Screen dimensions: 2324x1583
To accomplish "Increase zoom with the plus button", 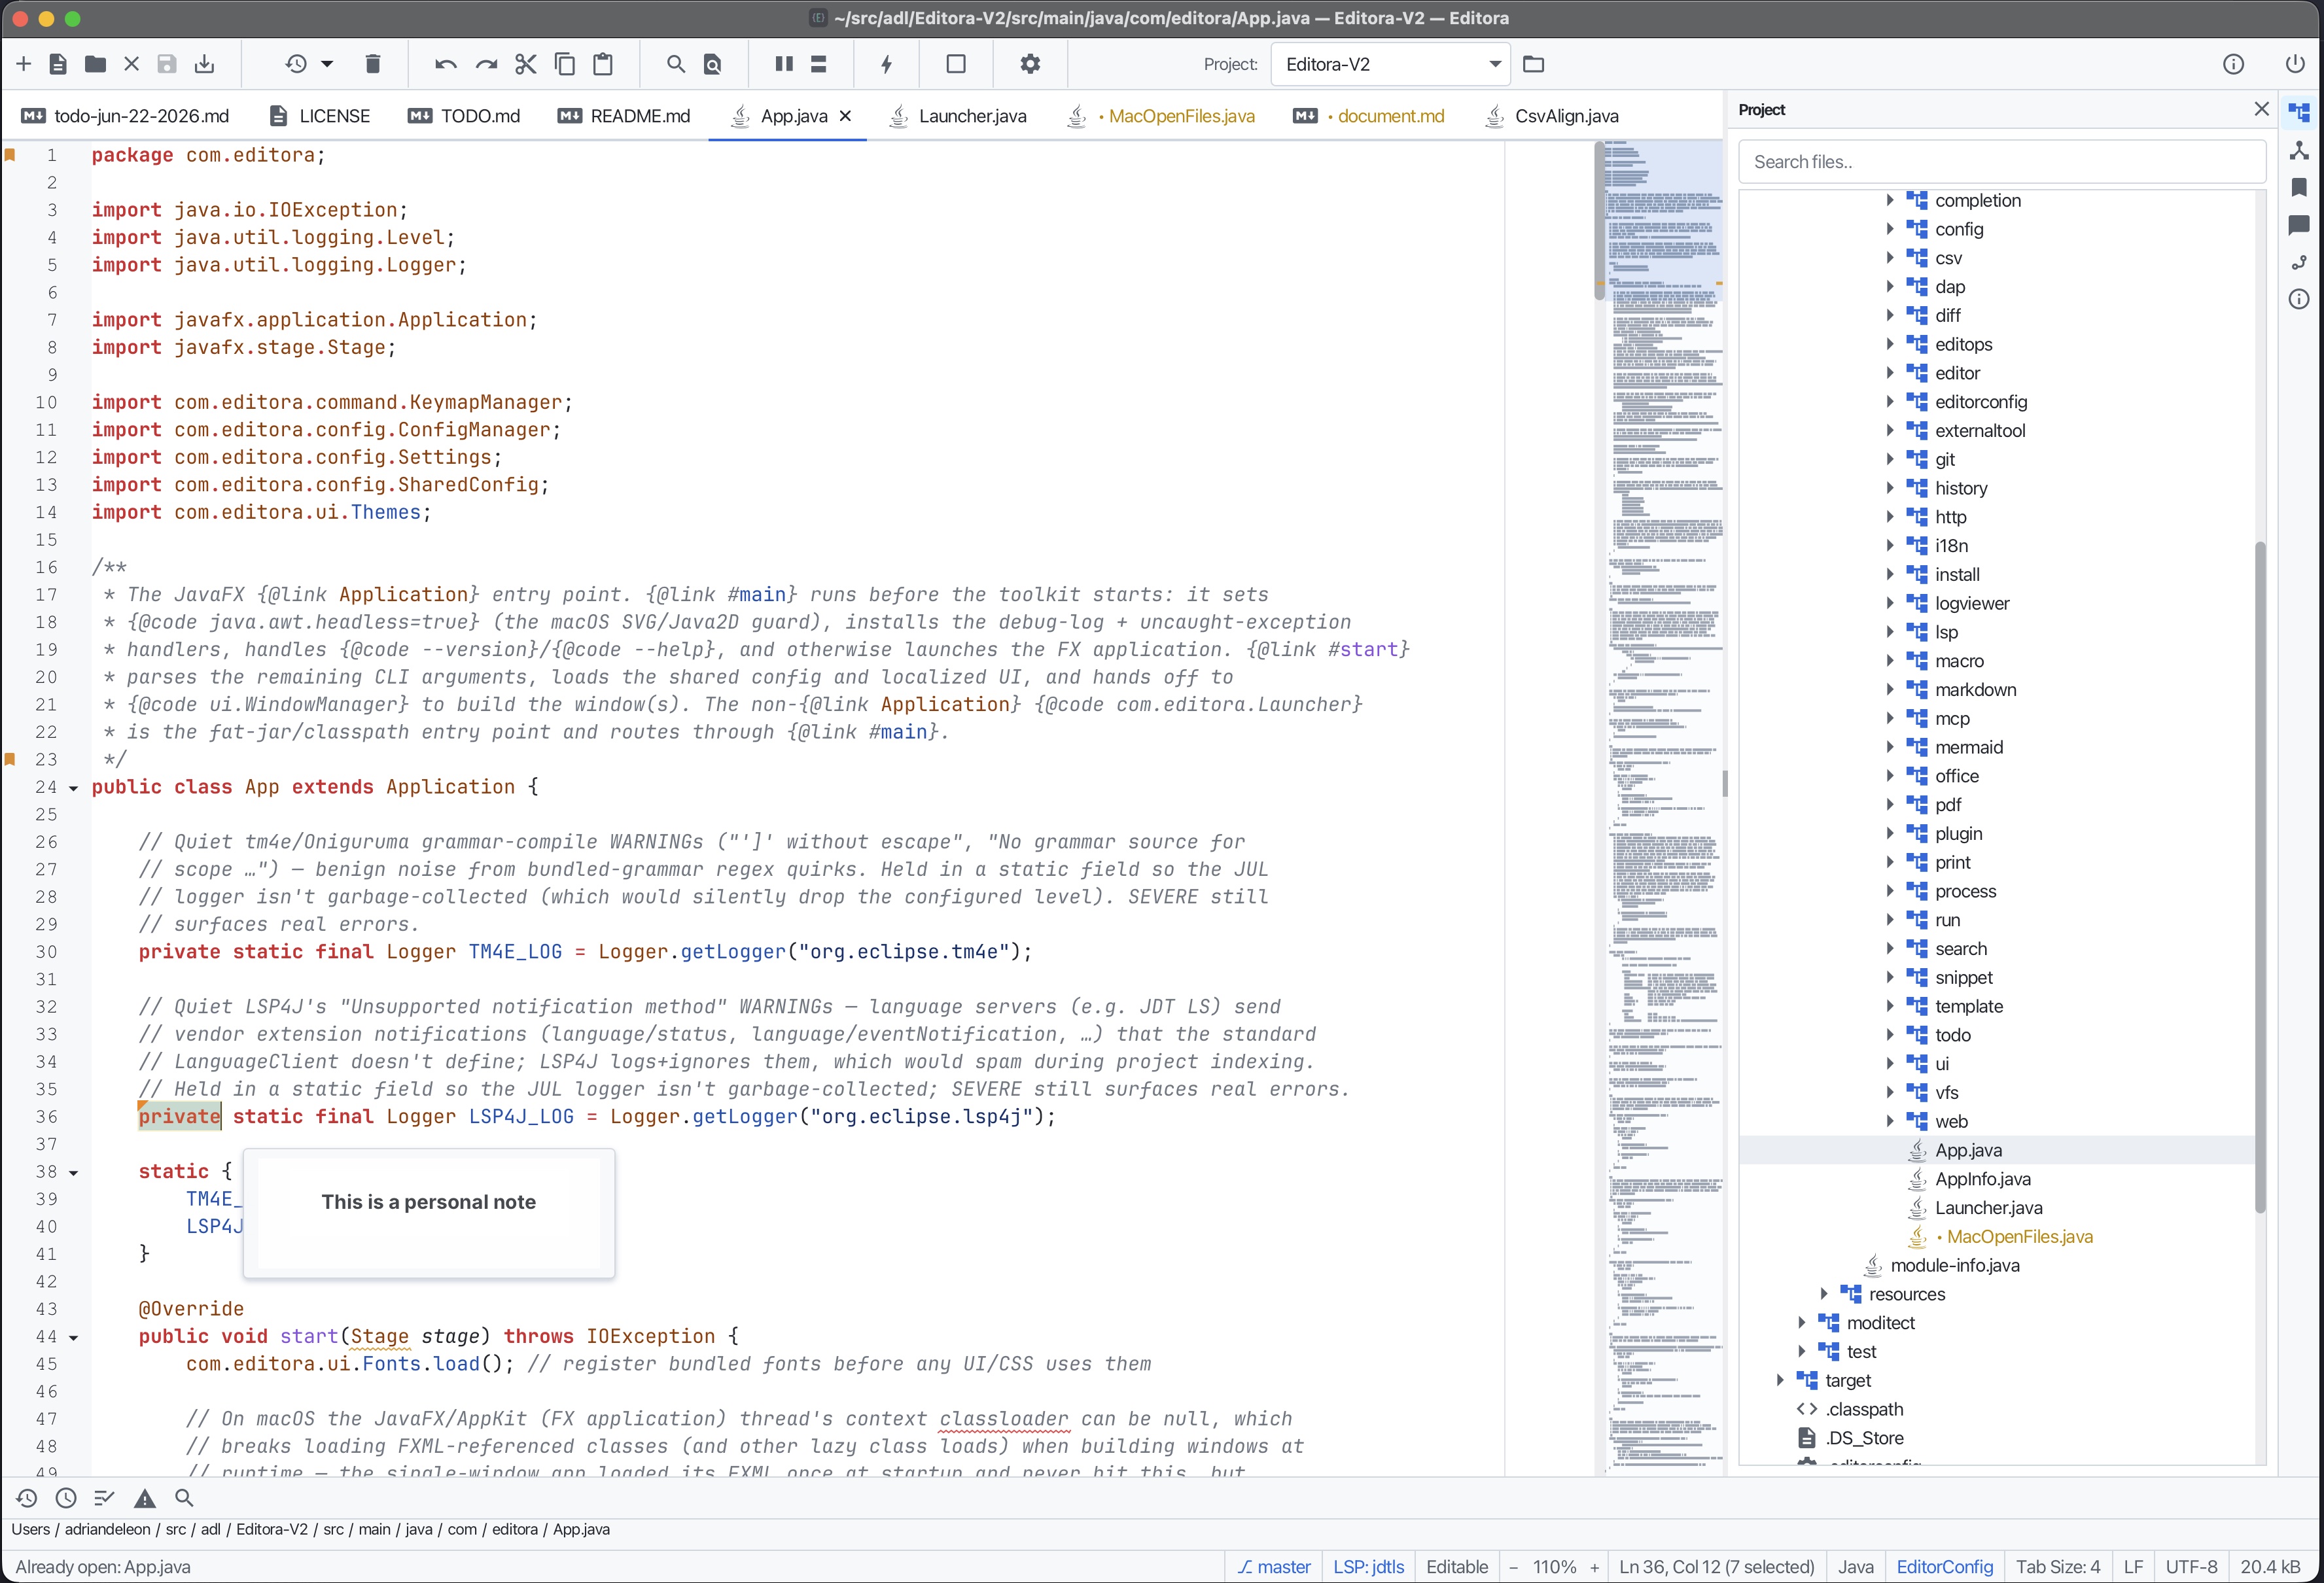I will [x=1594, y=1567].
